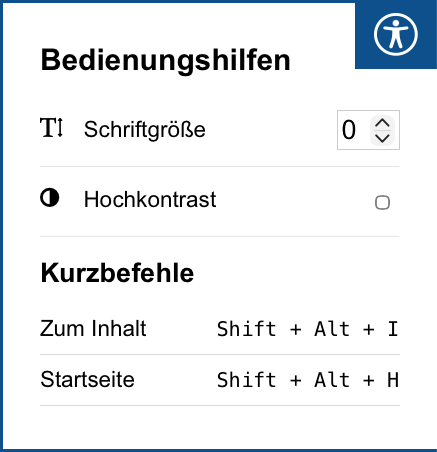This screenshot has height=452, width=437.
Task: Click Shift in the Zum Inhalt shortcut
Action: point(247,329)
